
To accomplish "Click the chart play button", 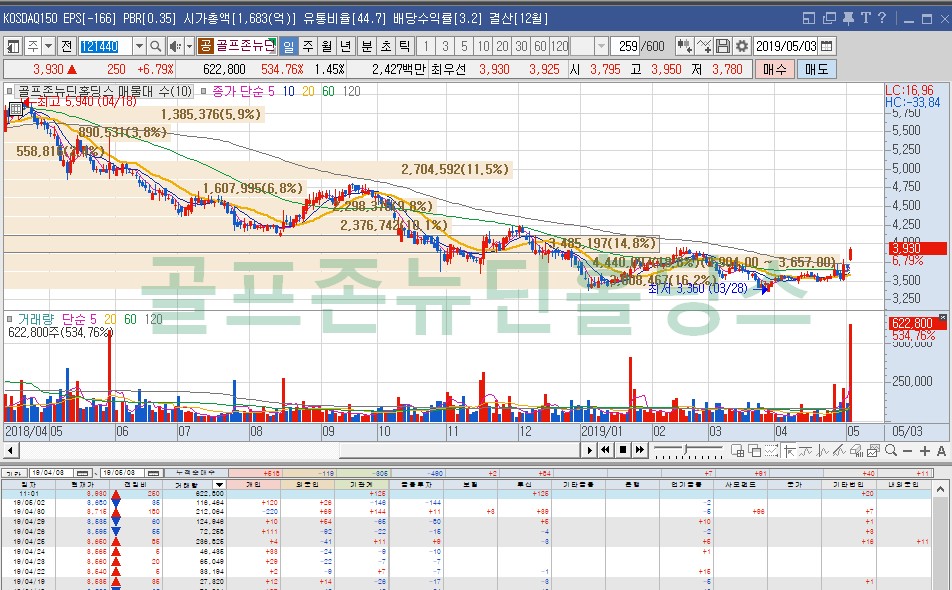I will tap(589, 450).
